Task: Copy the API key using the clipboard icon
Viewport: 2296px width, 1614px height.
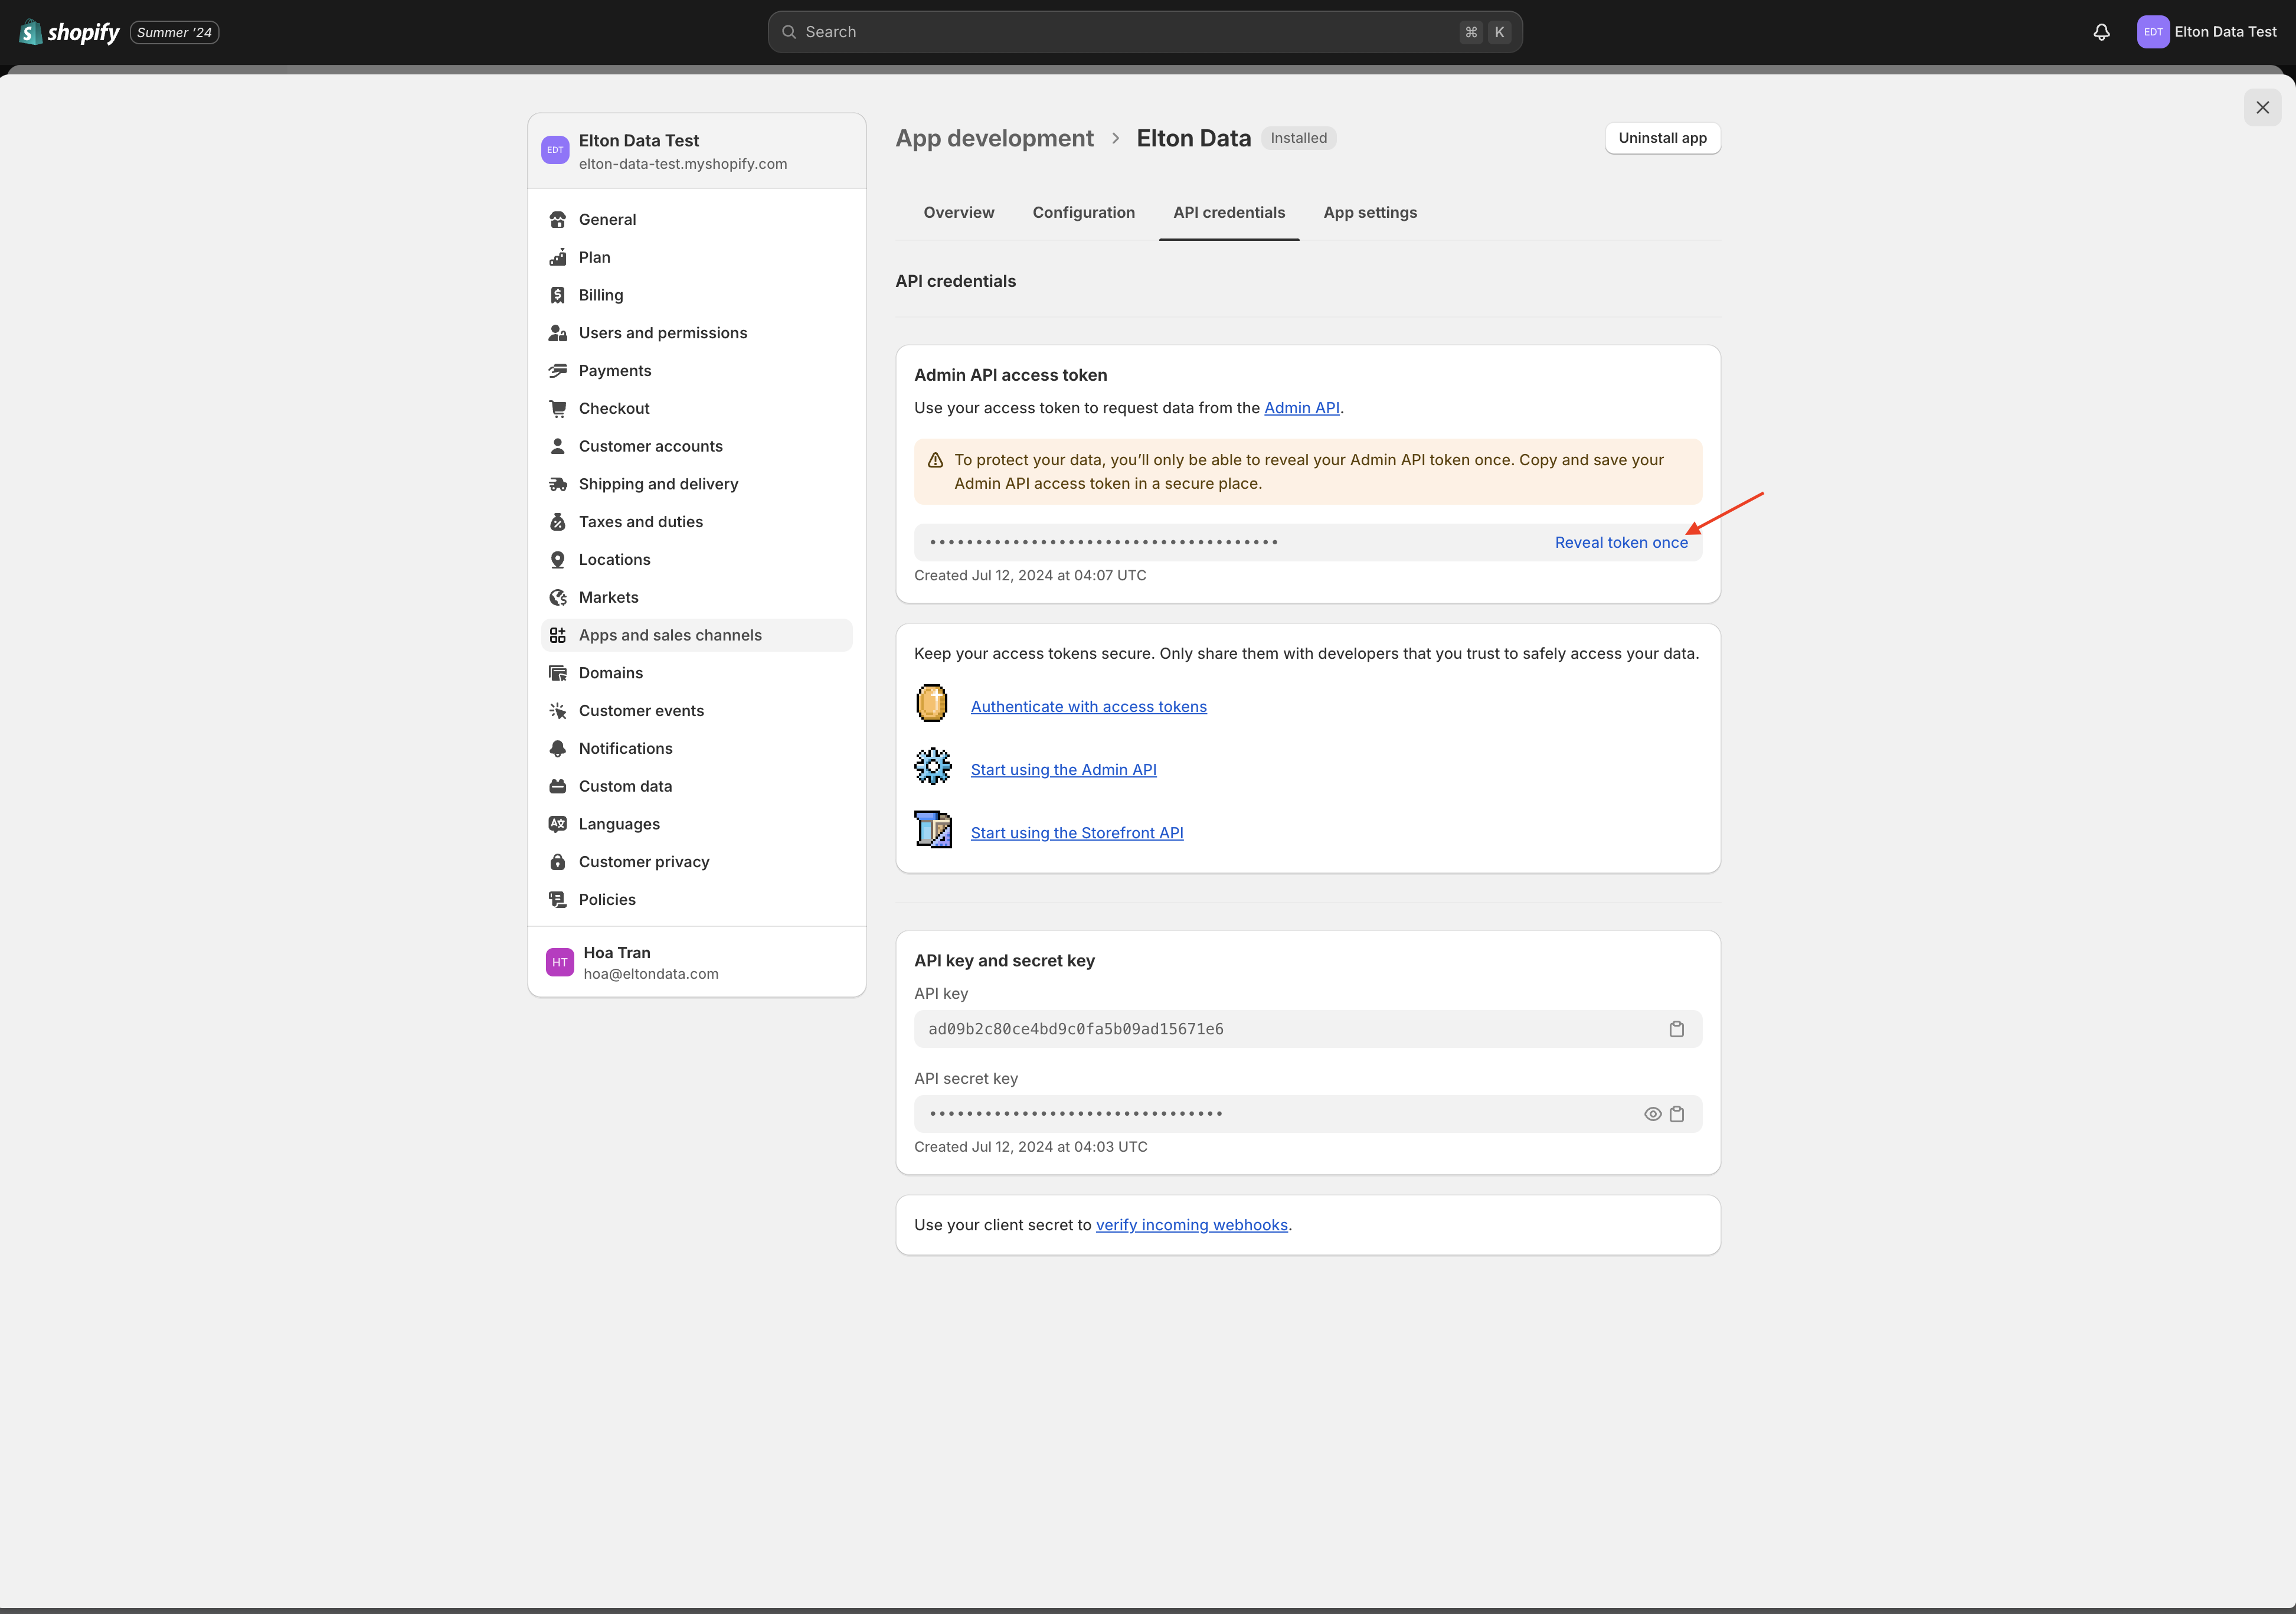Action: pos(1677,1028)
